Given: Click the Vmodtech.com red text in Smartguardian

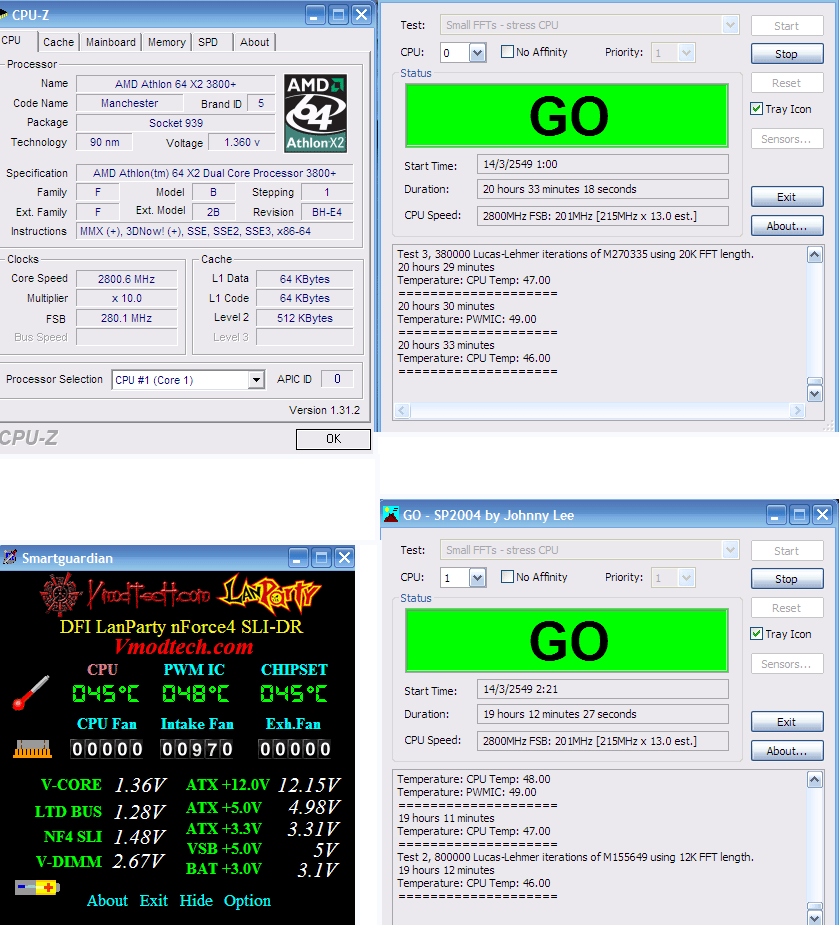Looking at the screenshot, I should coord(184,647).
